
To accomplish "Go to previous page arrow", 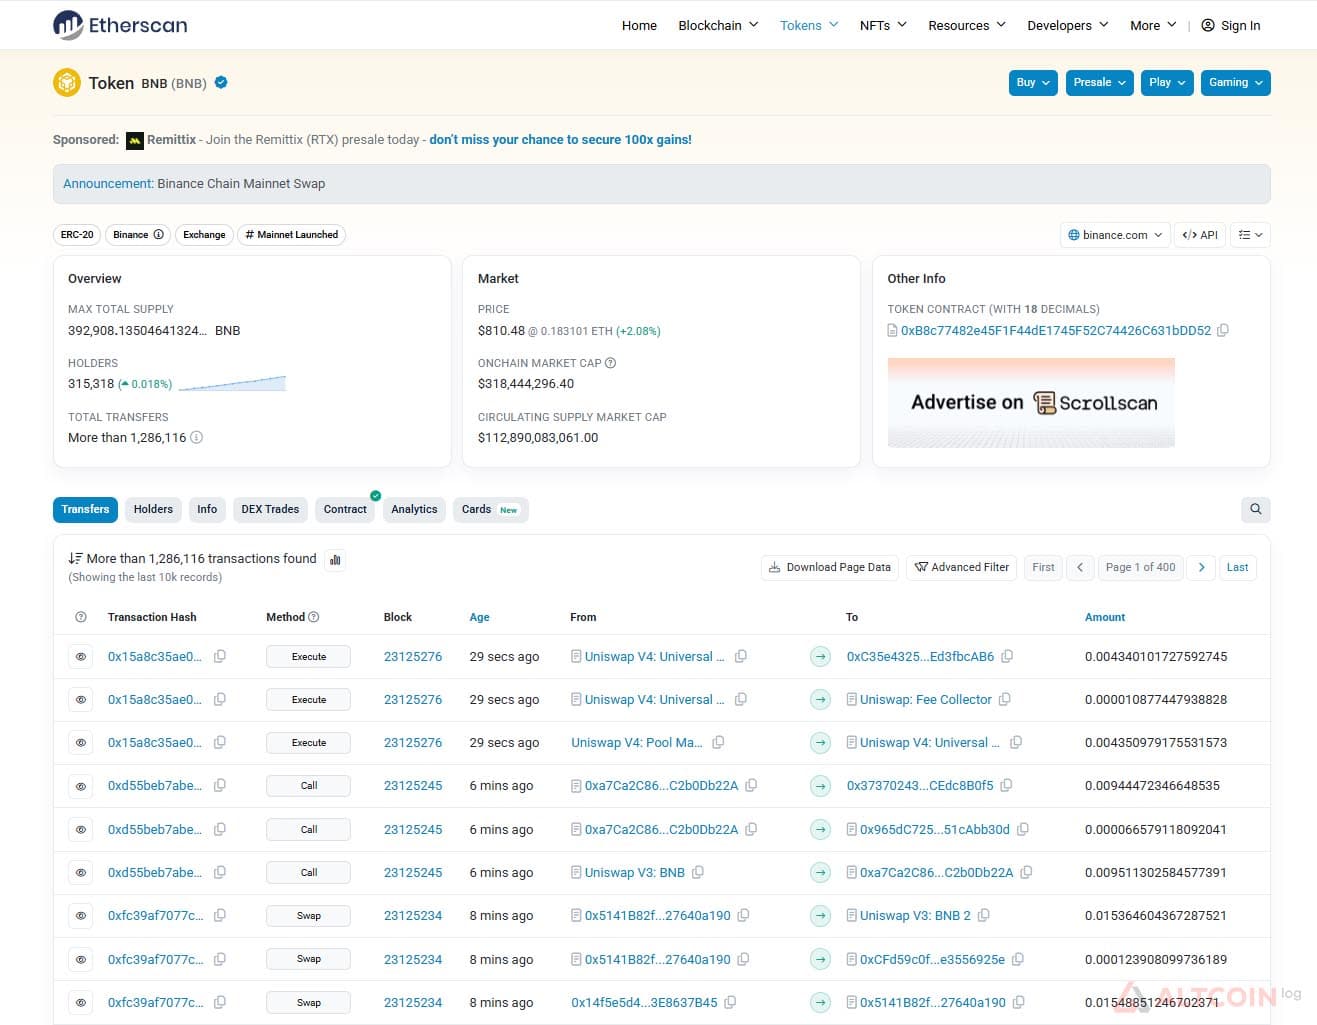I will (x=1080, y=567).
